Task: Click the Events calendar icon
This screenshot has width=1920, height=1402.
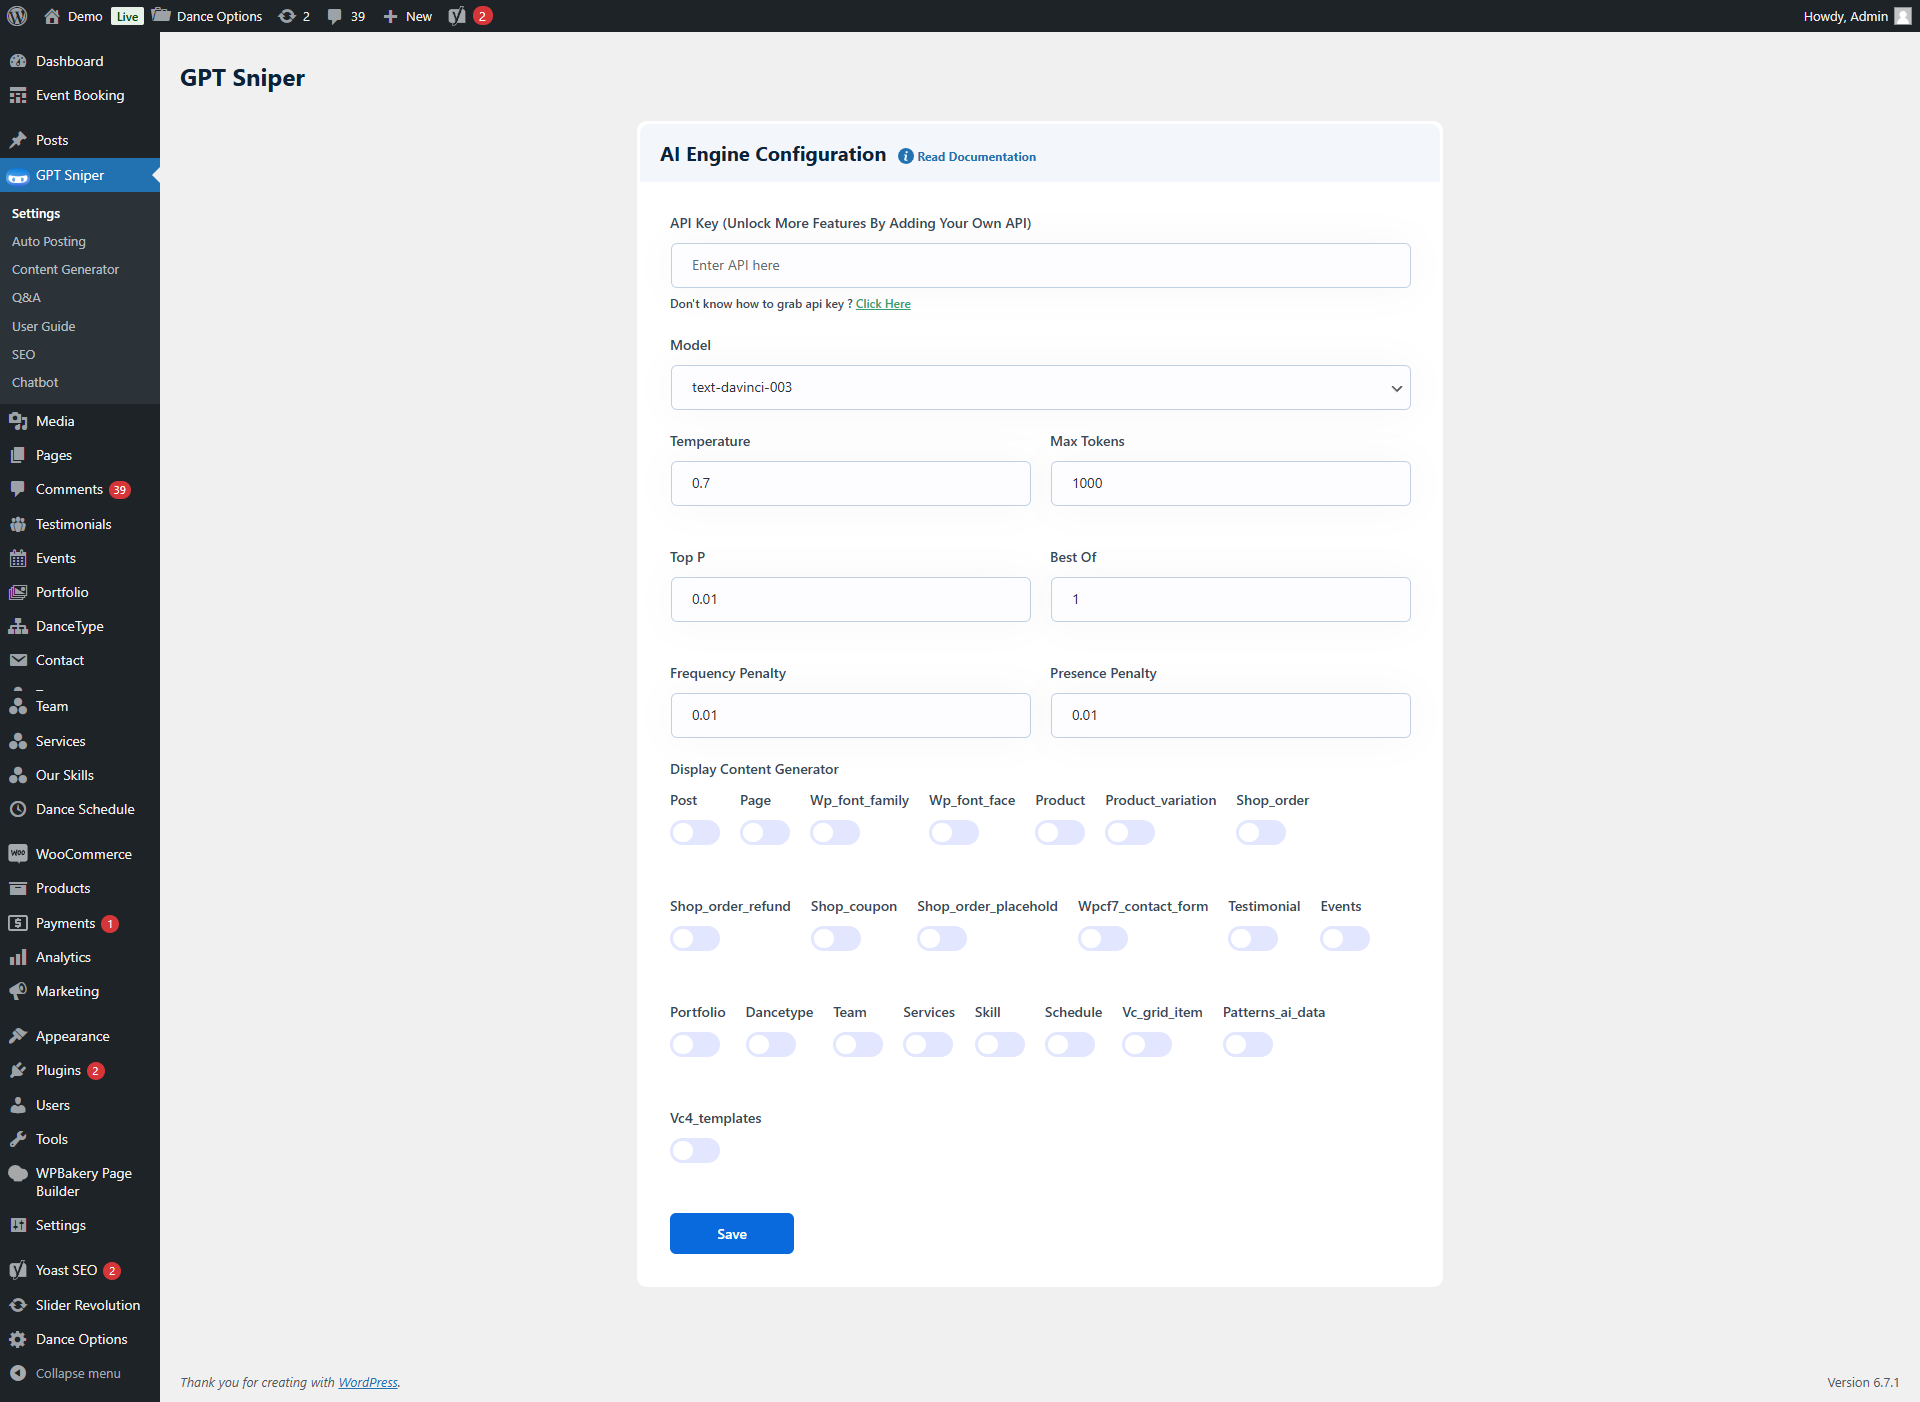Action: [x=18, y=558]
